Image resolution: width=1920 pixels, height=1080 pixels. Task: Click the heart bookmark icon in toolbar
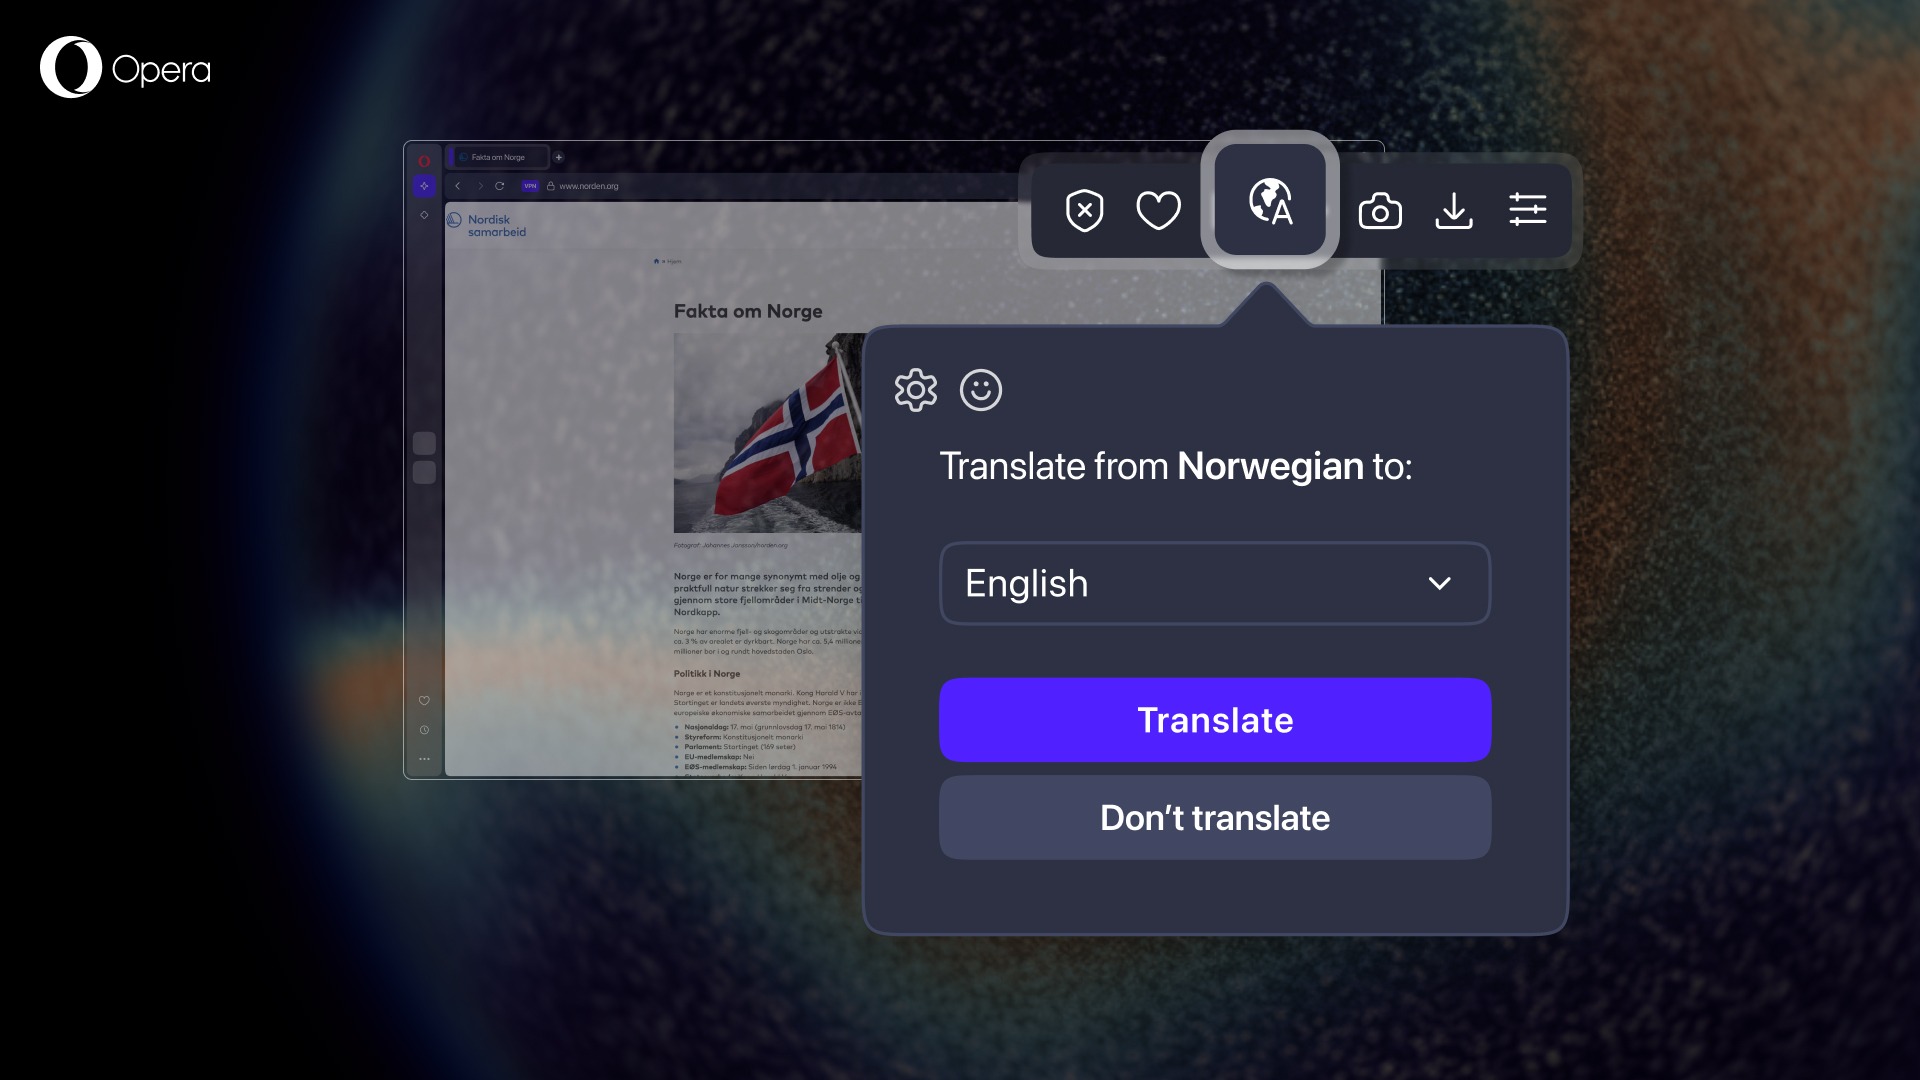coord(1158,210)
